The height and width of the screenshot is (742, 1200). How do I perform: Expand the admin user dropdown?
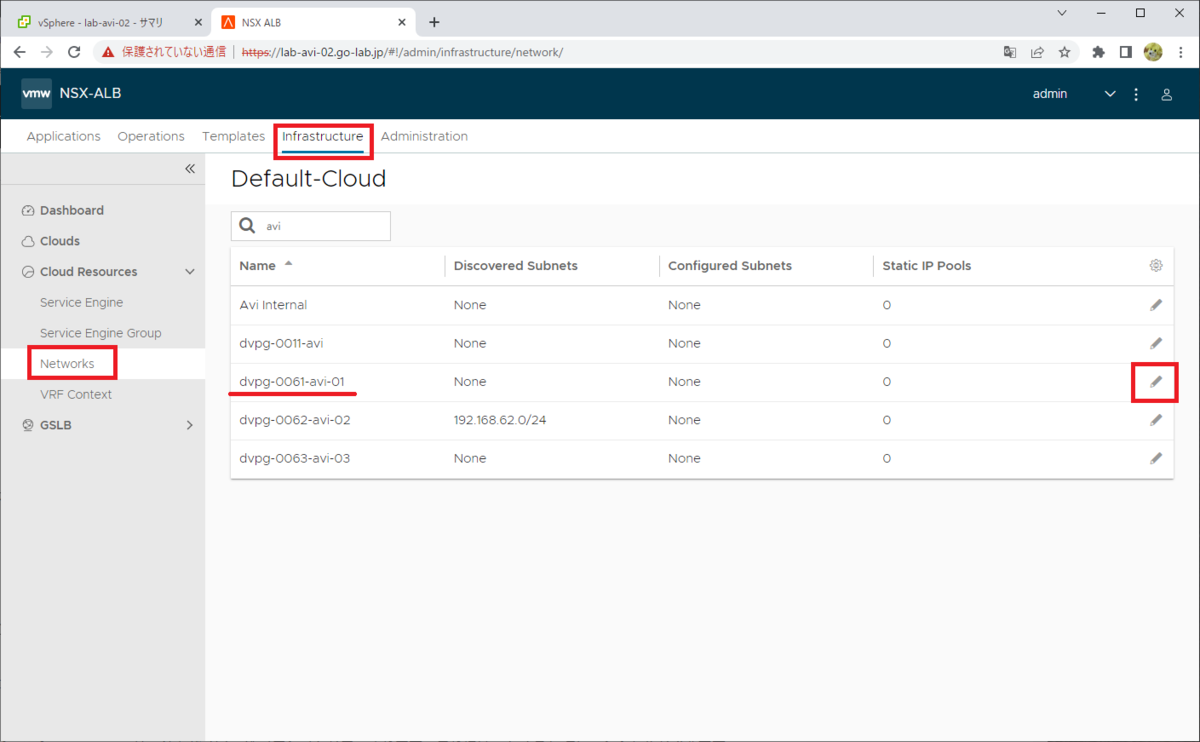pos(1109,94)
